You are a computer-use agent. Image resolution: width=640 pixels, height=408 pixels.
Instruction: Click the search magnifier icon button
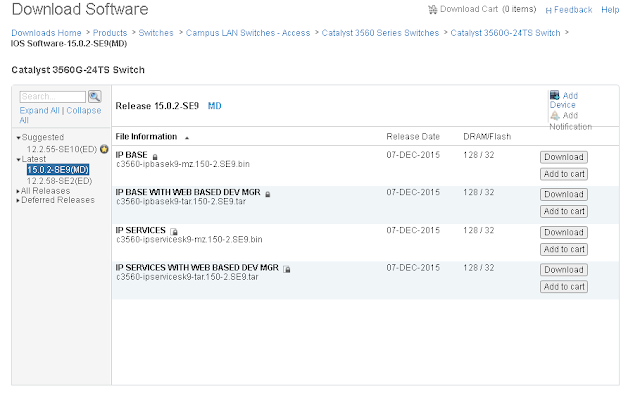(x=95, y=97)
